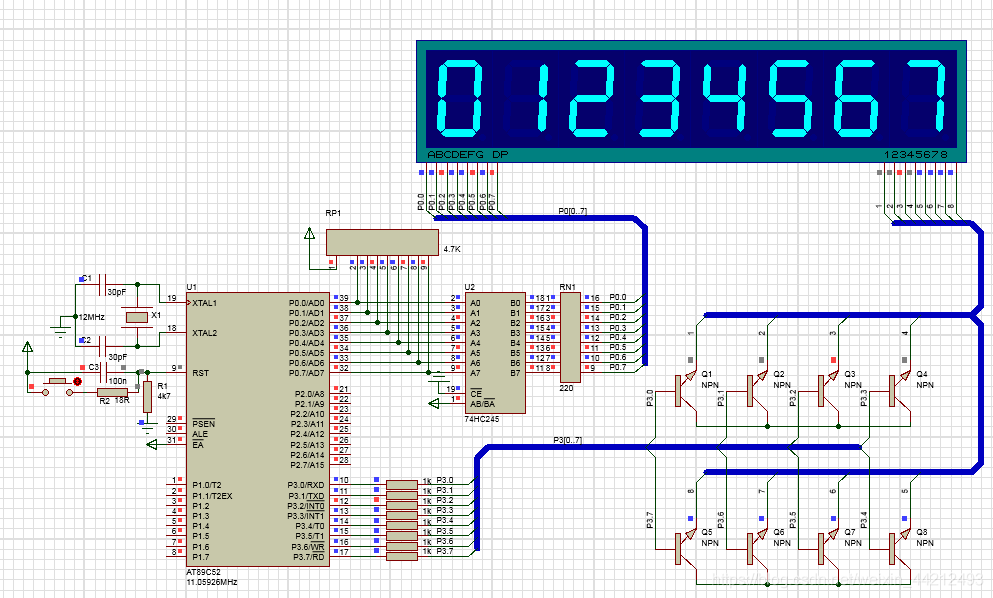Click the XTAL1 pin label

(205, 303)
